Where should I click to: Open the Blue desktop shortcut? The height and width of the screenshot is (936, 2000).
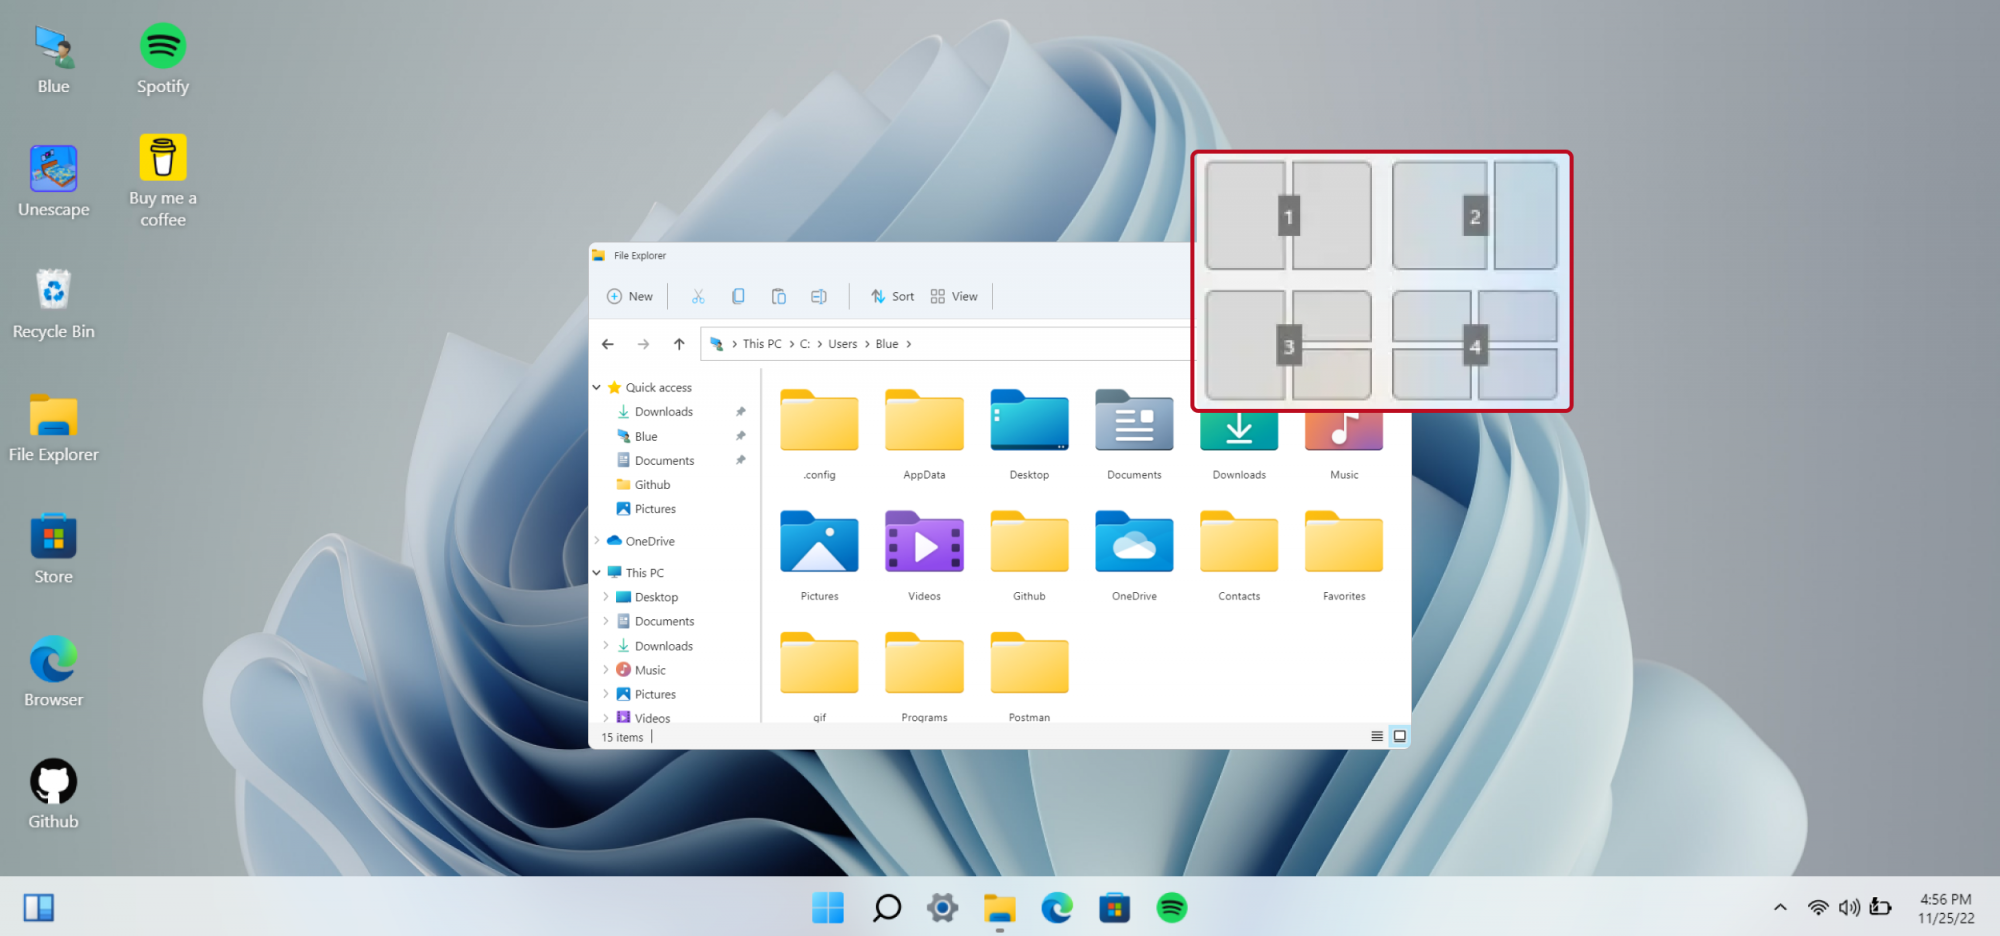(53, 59)
